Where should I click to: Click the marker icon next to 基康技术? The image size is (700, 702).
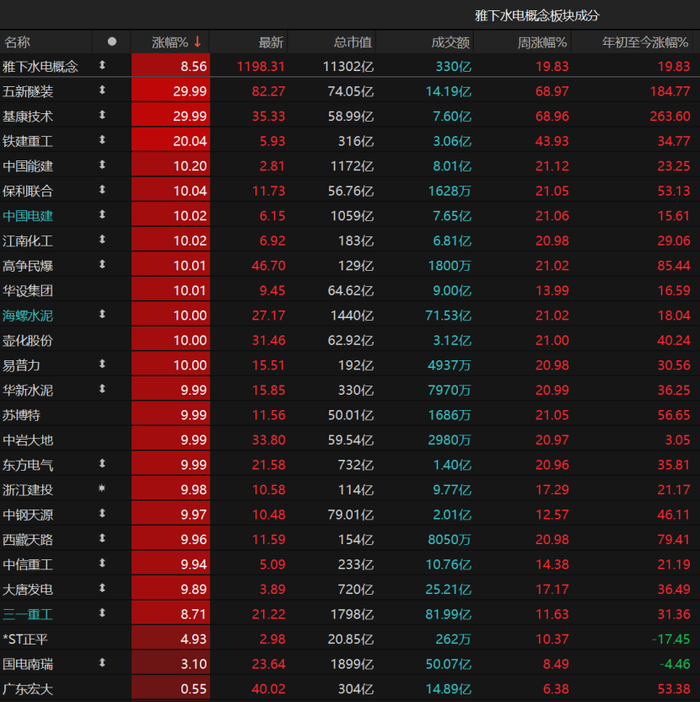click(102, 115)
